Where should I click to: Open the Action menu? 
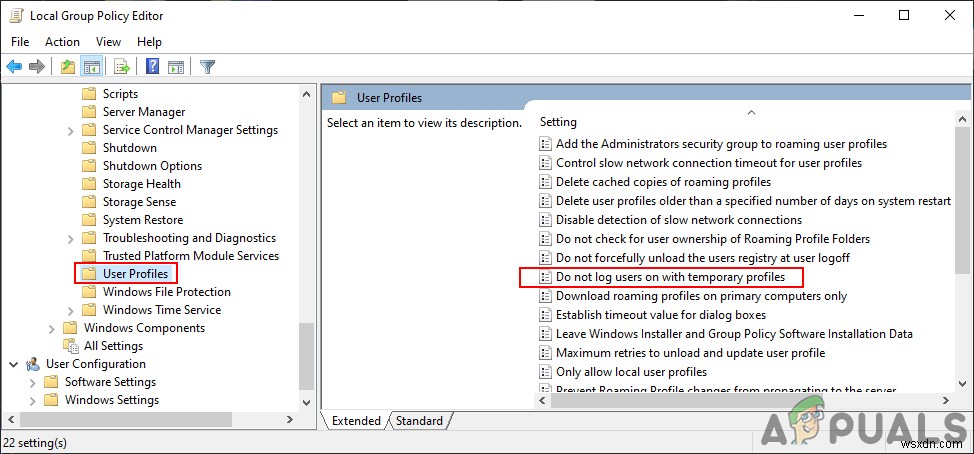(62, 42)
